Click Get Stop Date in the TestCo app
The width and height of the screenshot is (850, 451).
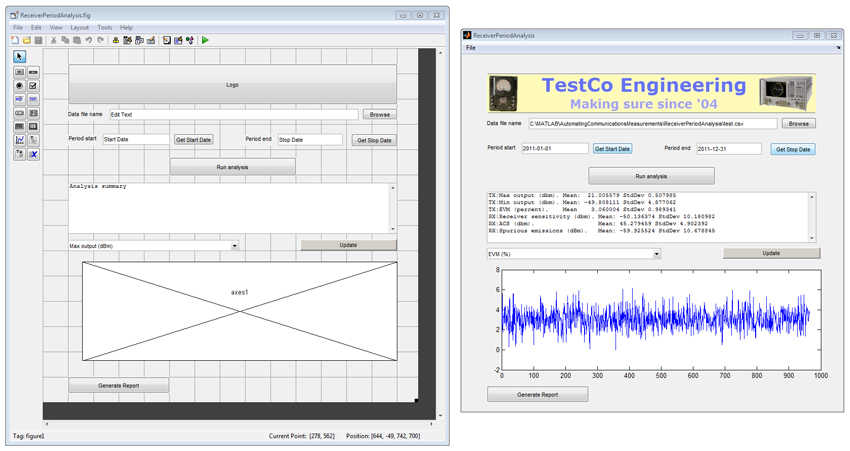[x=793, y=149]
